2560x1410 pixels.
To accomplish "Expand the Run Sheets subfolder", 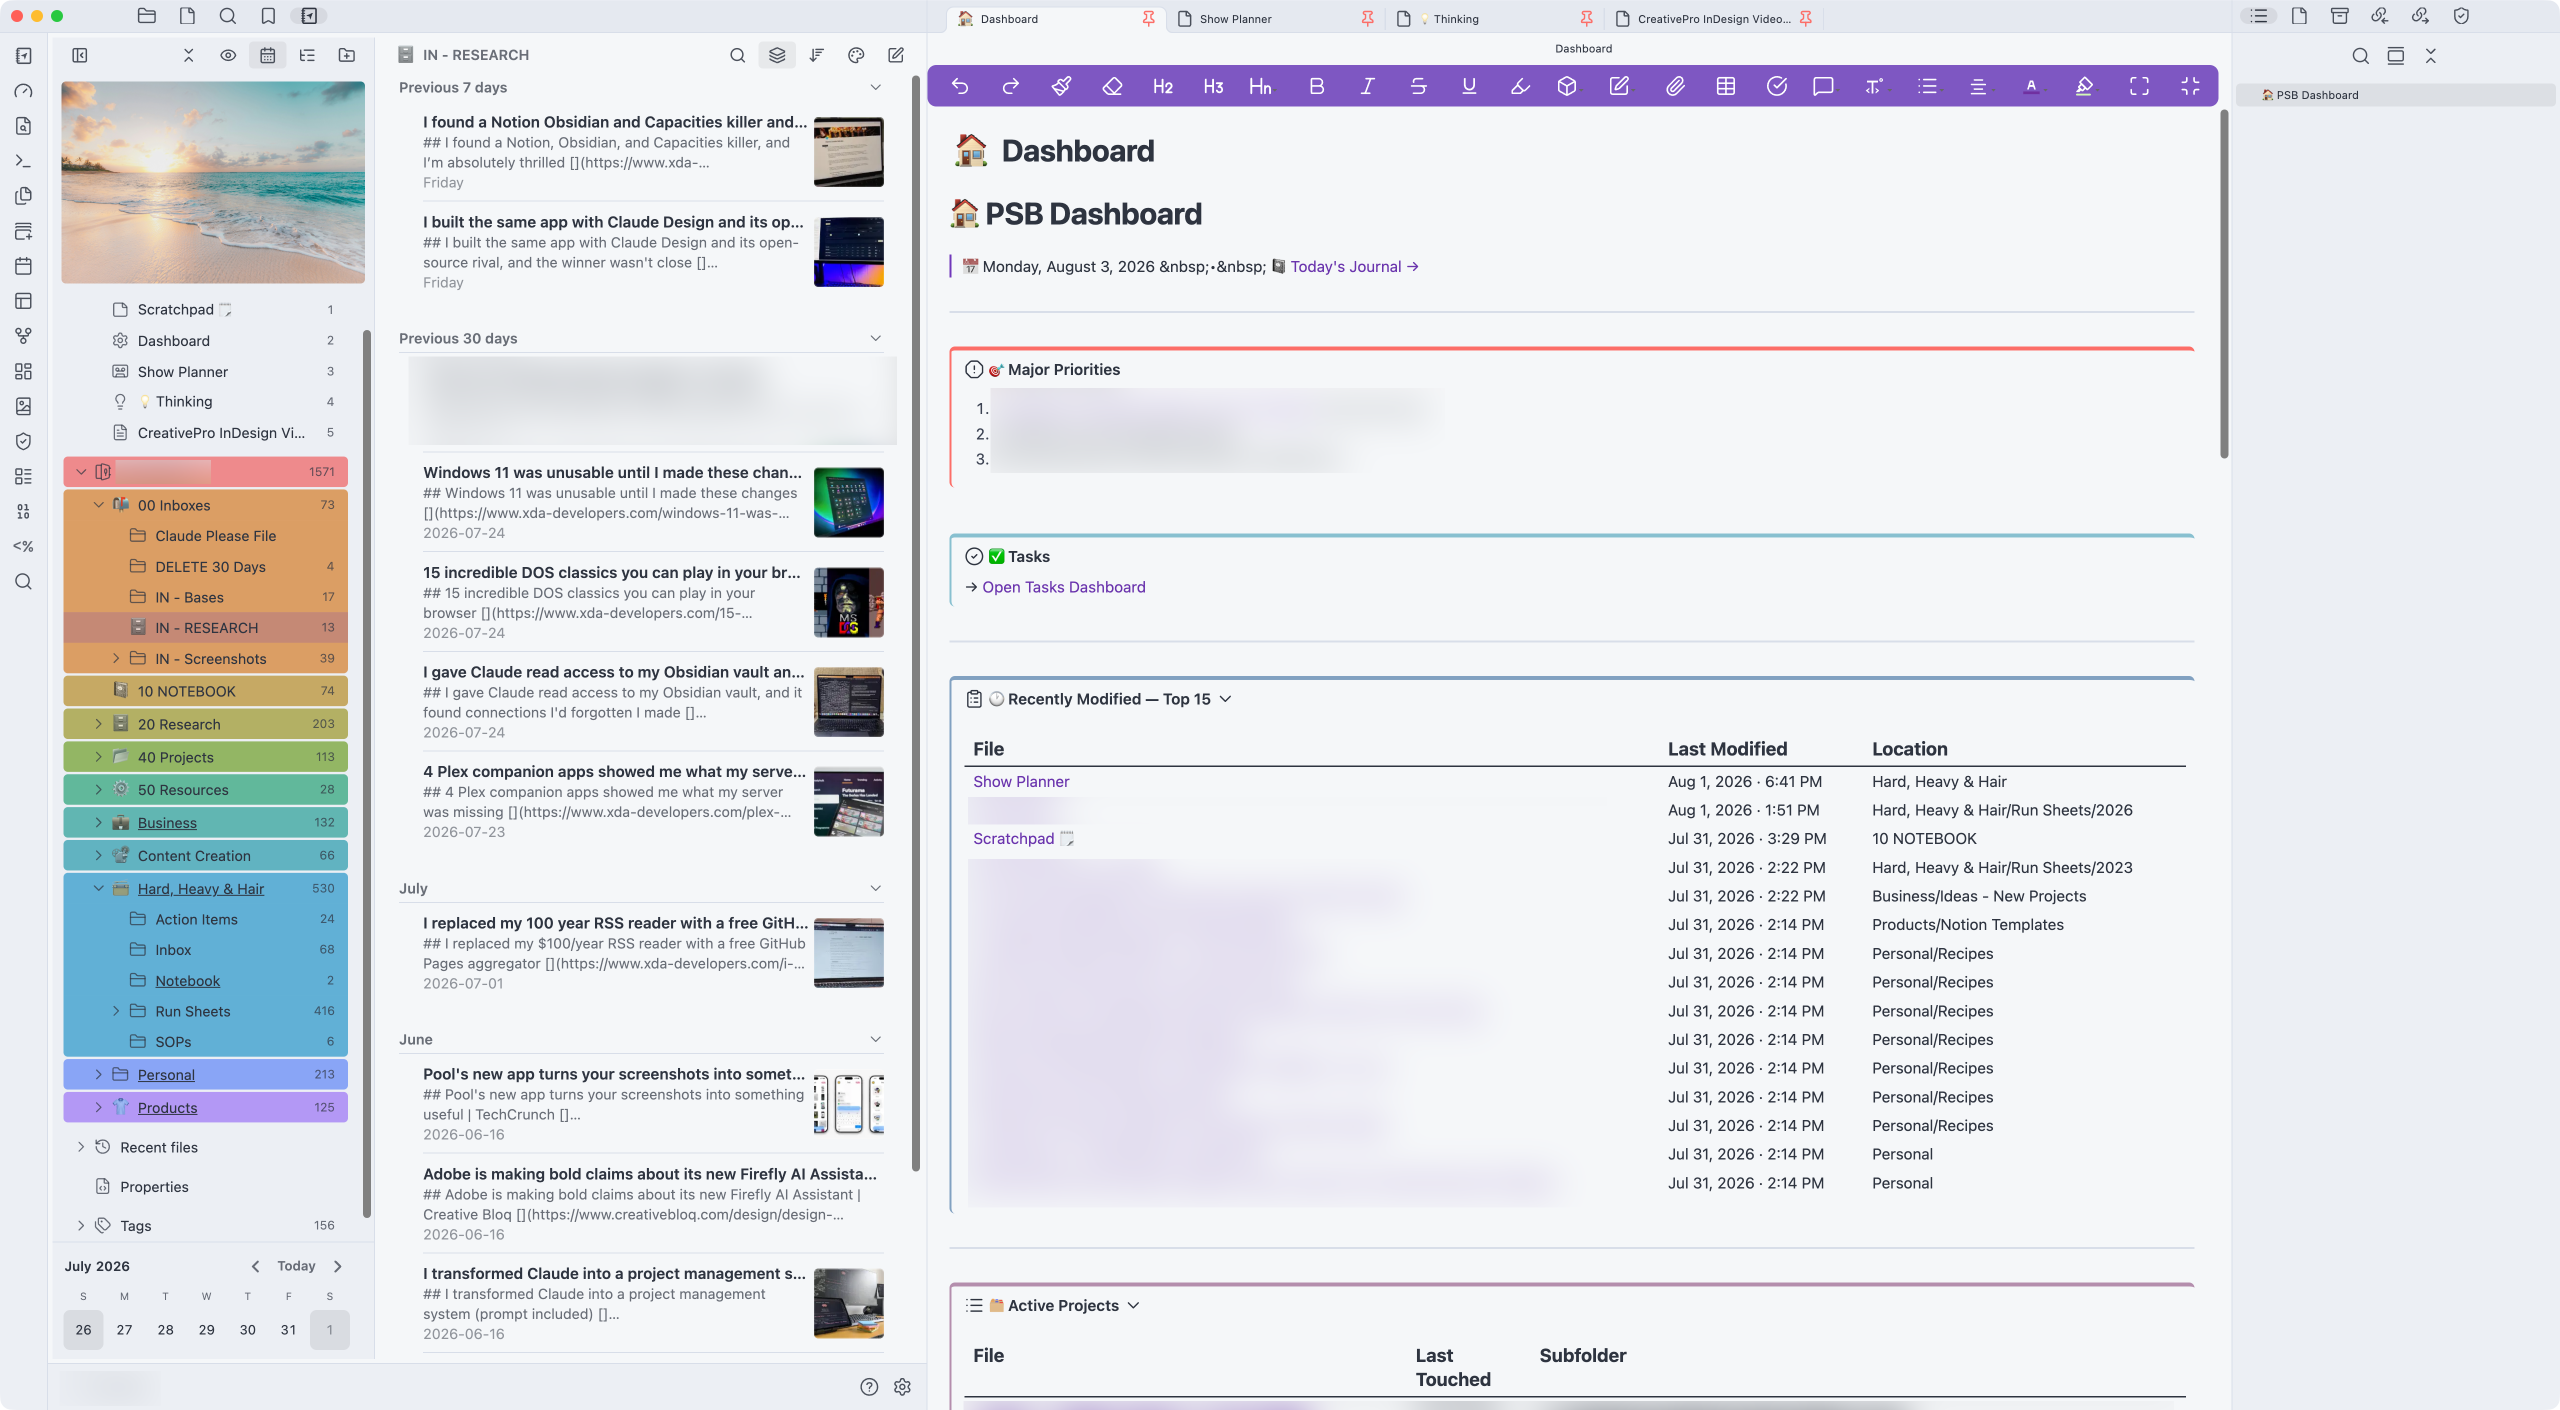I will point(116,1011).
